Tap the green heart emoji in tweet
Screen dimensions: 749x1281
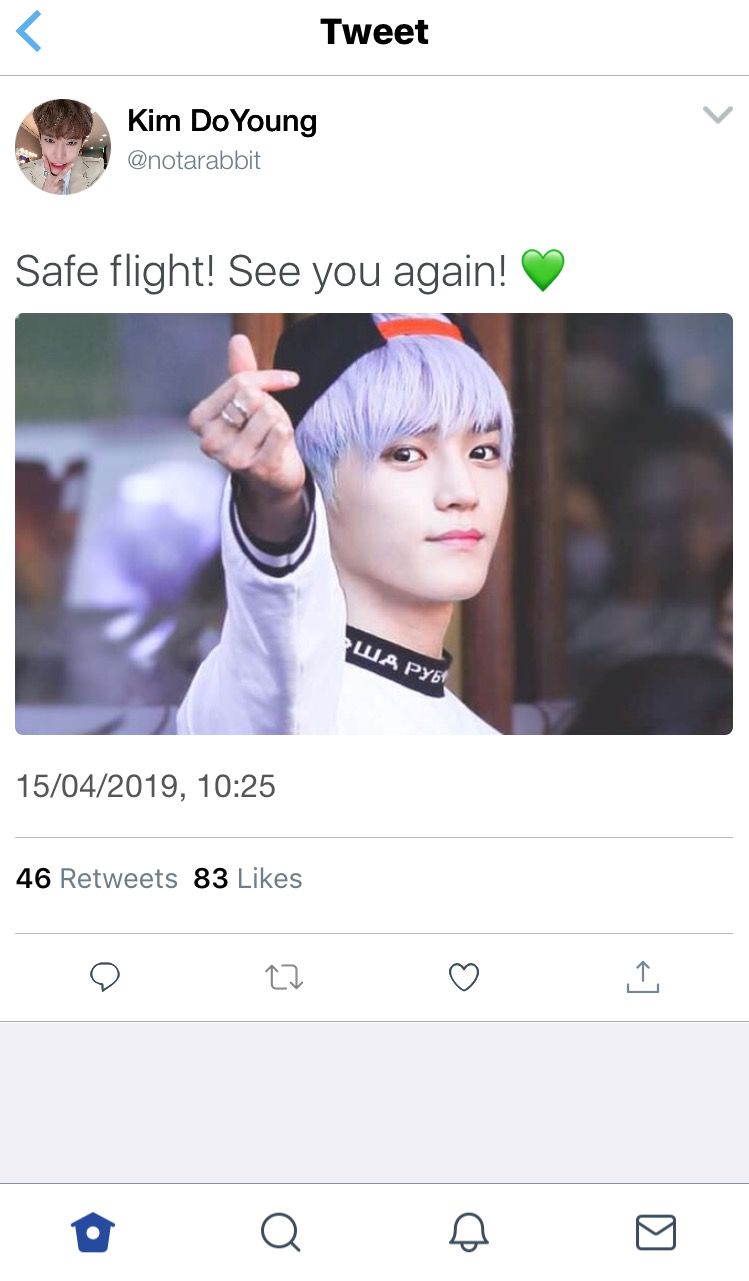(543, 270)
